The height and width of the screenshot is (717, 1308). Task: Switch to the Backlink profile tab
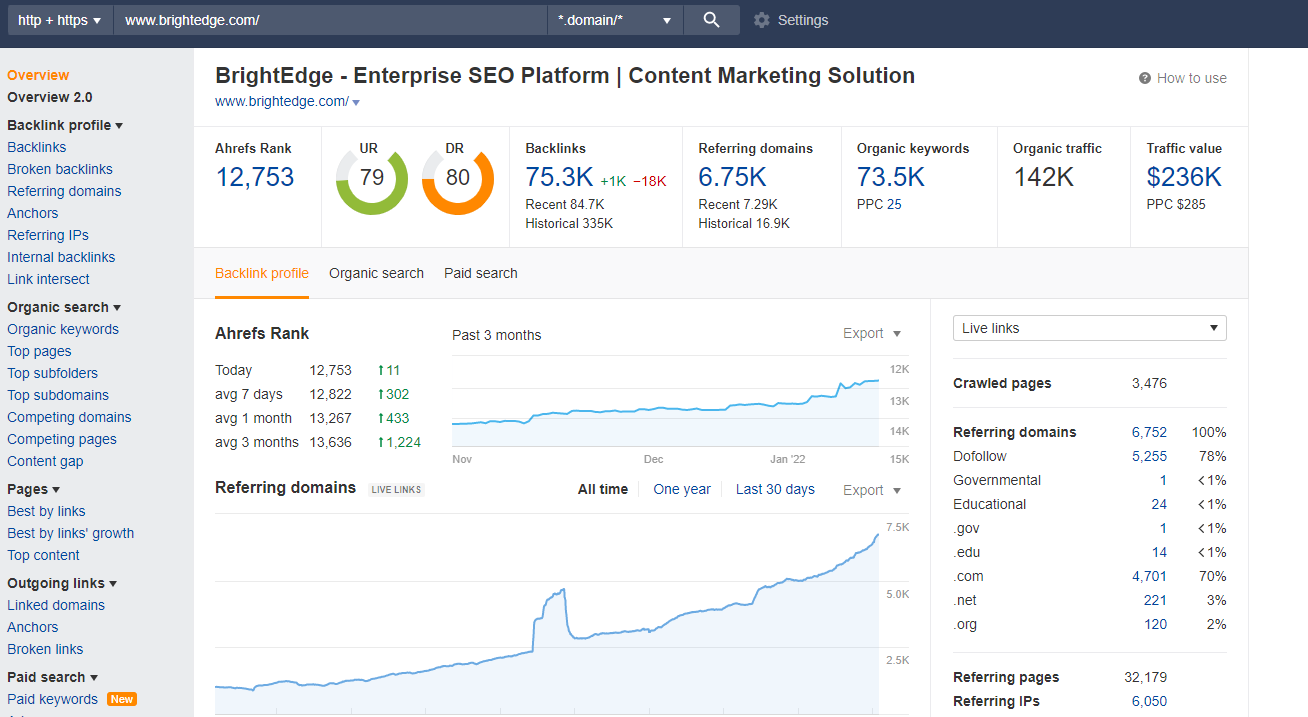click(x=262, y=273)
